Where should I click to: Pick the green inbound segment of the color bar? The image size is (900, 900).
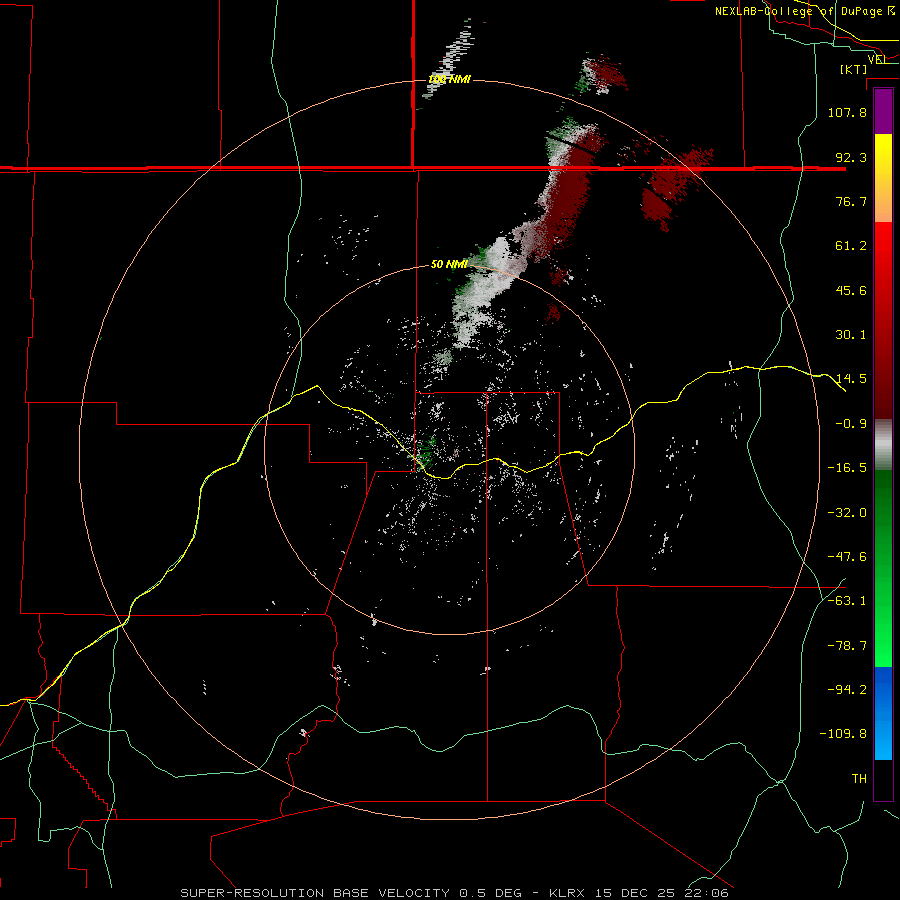coord(883,568)
